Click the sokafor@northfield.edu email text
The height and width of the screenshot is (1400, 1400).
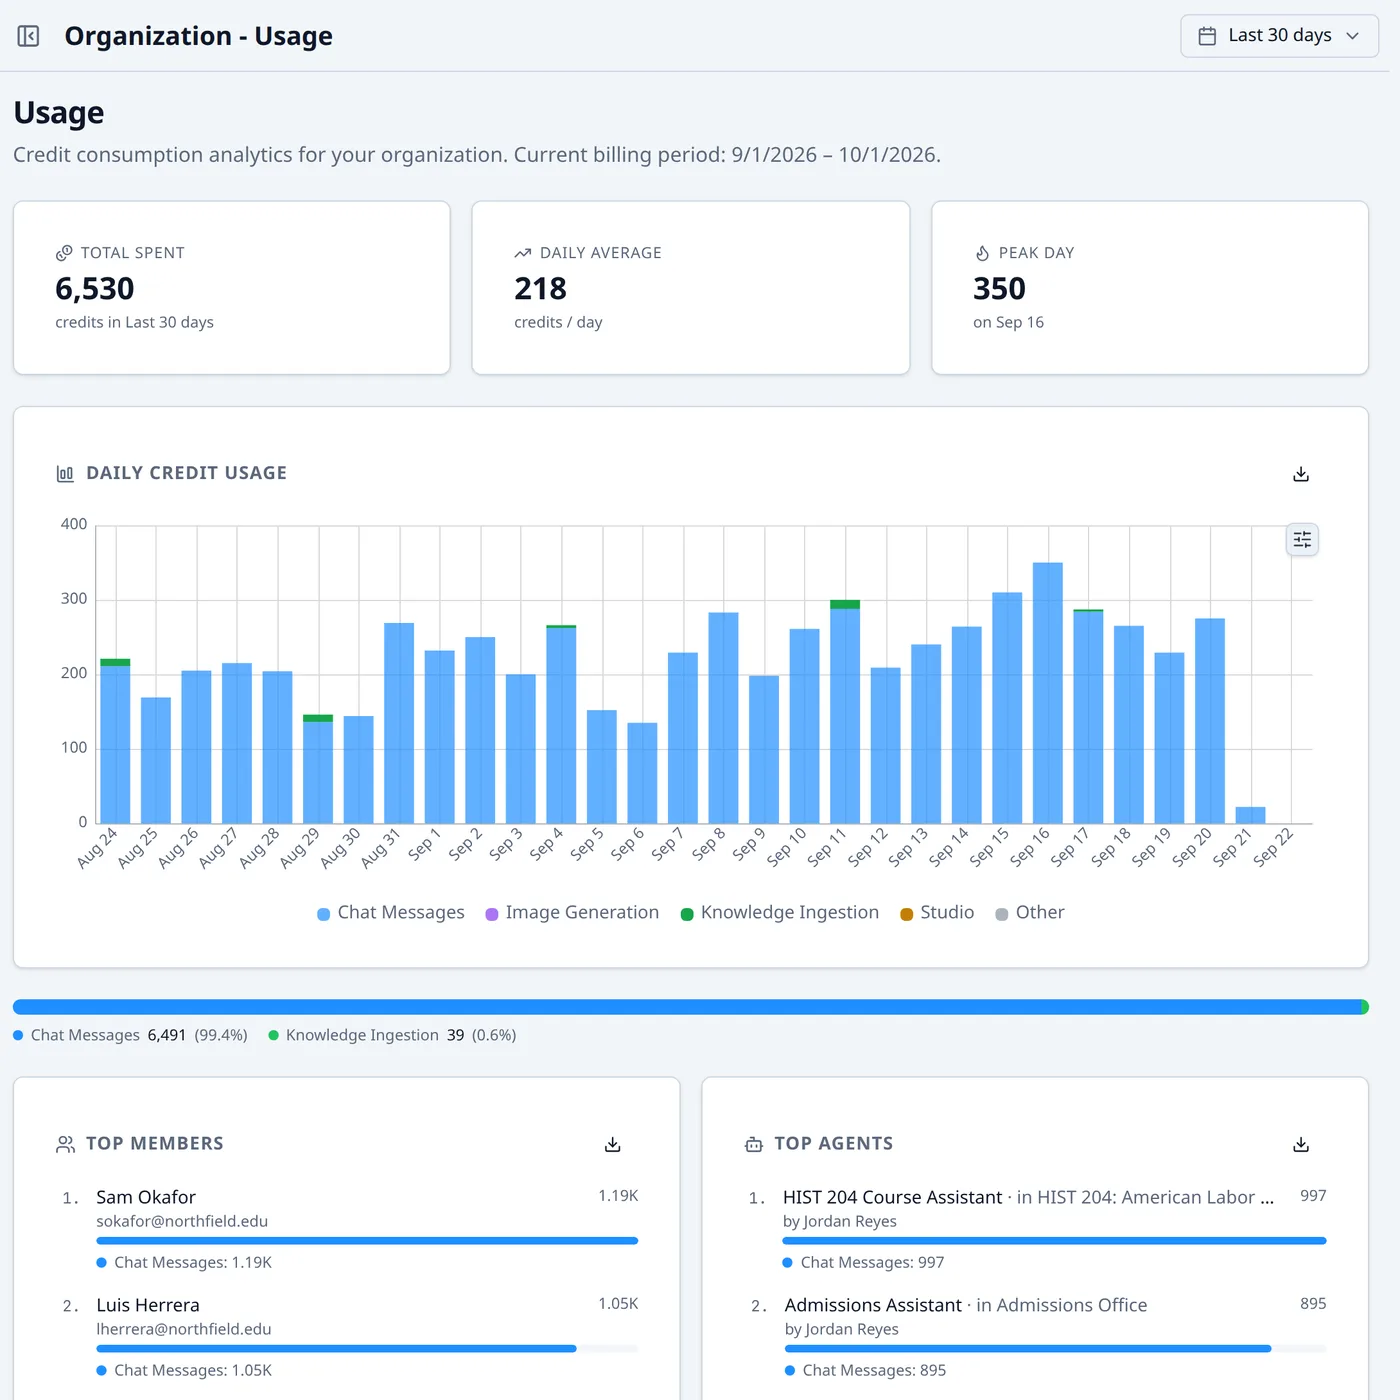point(182,1221)
